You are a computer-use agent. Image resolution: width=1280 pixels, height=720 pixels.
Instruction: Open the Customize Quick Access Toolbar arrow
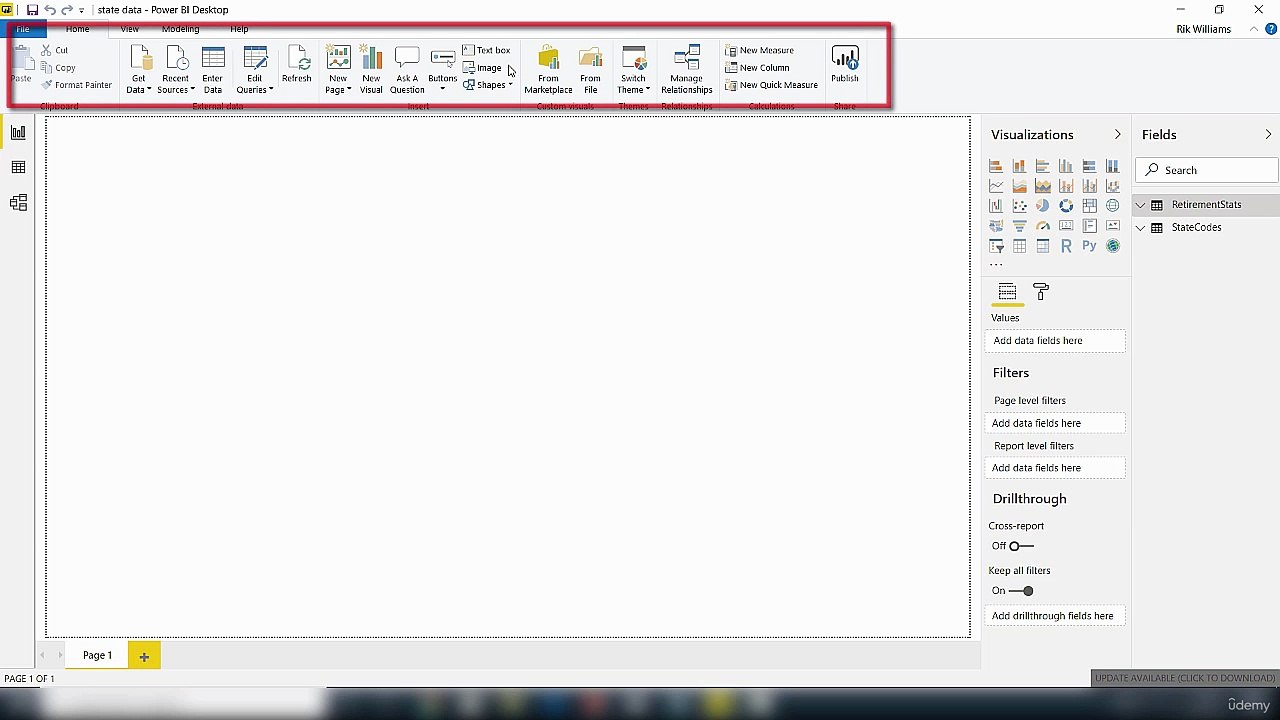(x=82, y=11)
